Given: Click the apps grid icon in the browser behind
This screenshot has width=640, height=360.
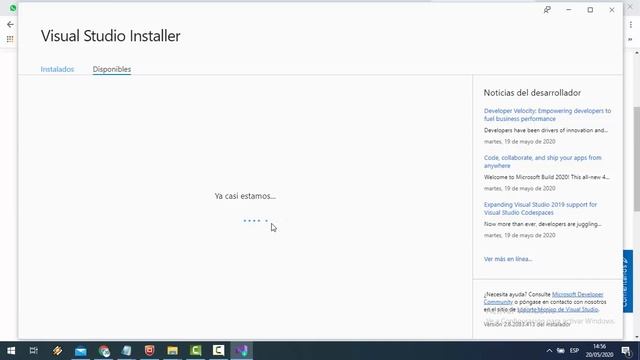Looking at the screenshot, I should click(x=10, y=39).
